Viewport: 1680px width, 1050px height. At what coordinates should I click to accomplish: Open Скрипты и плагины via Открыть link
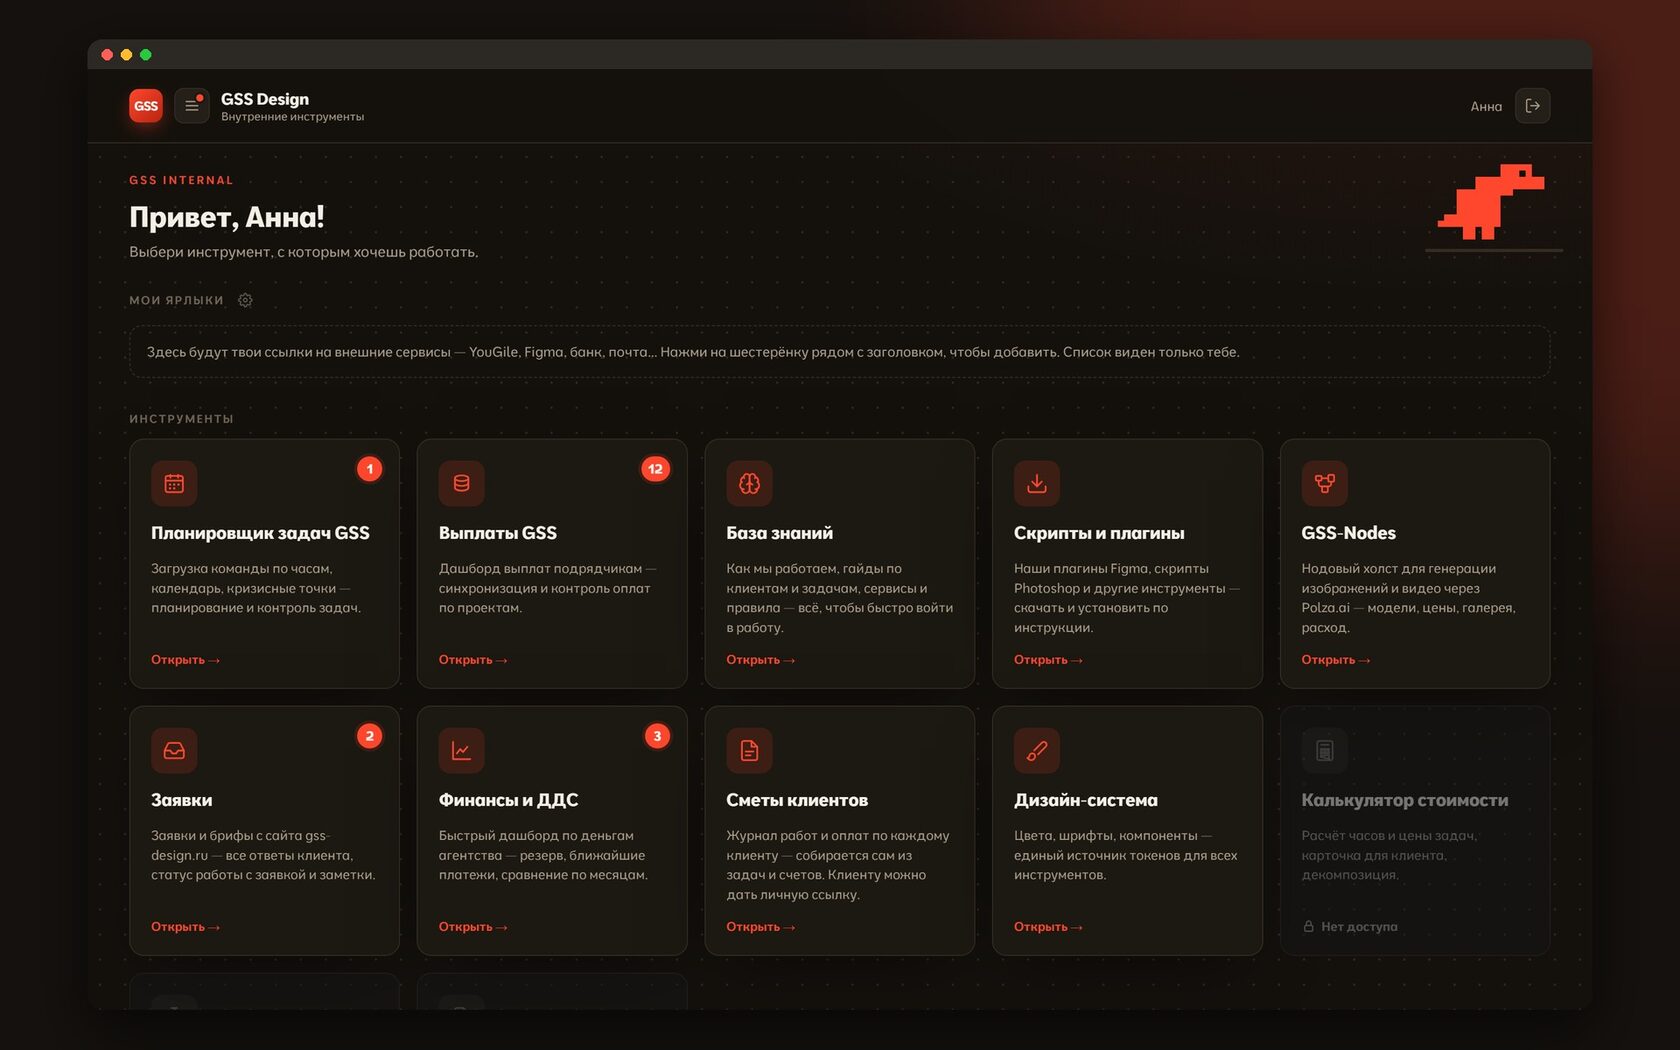1048,660
